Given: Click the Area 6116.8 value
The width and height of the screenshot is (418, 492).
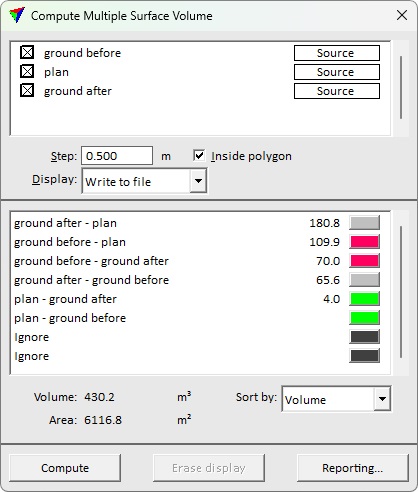Looking at the screenshot, I should coord(103,420).
